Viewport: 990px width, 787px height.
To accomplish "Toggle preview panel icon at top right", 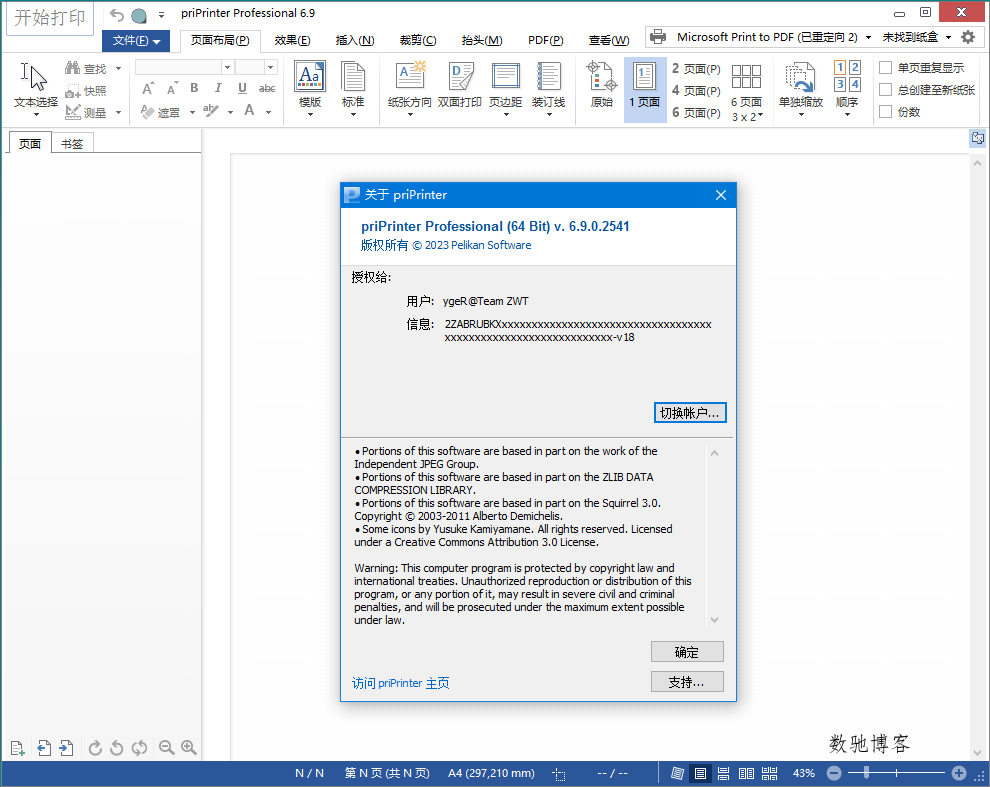I will (977, 138).
